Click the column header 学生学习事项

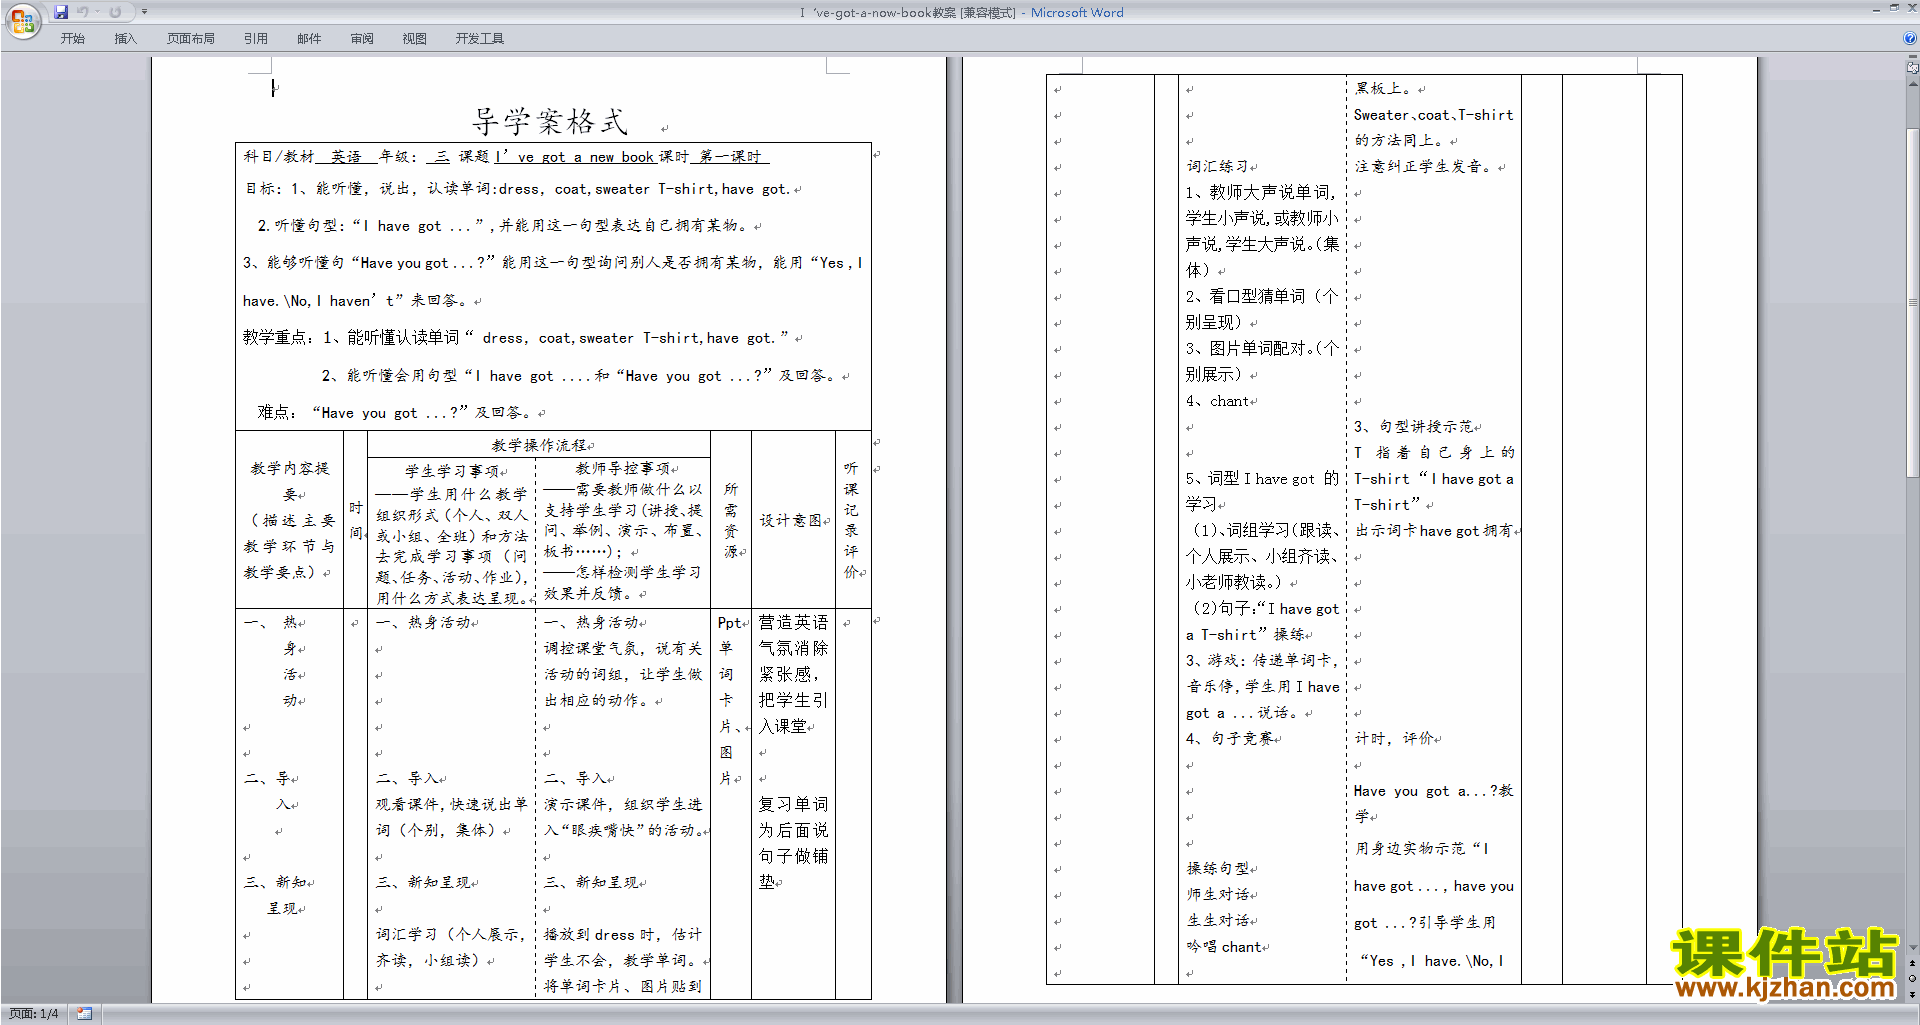pos(452,471)
